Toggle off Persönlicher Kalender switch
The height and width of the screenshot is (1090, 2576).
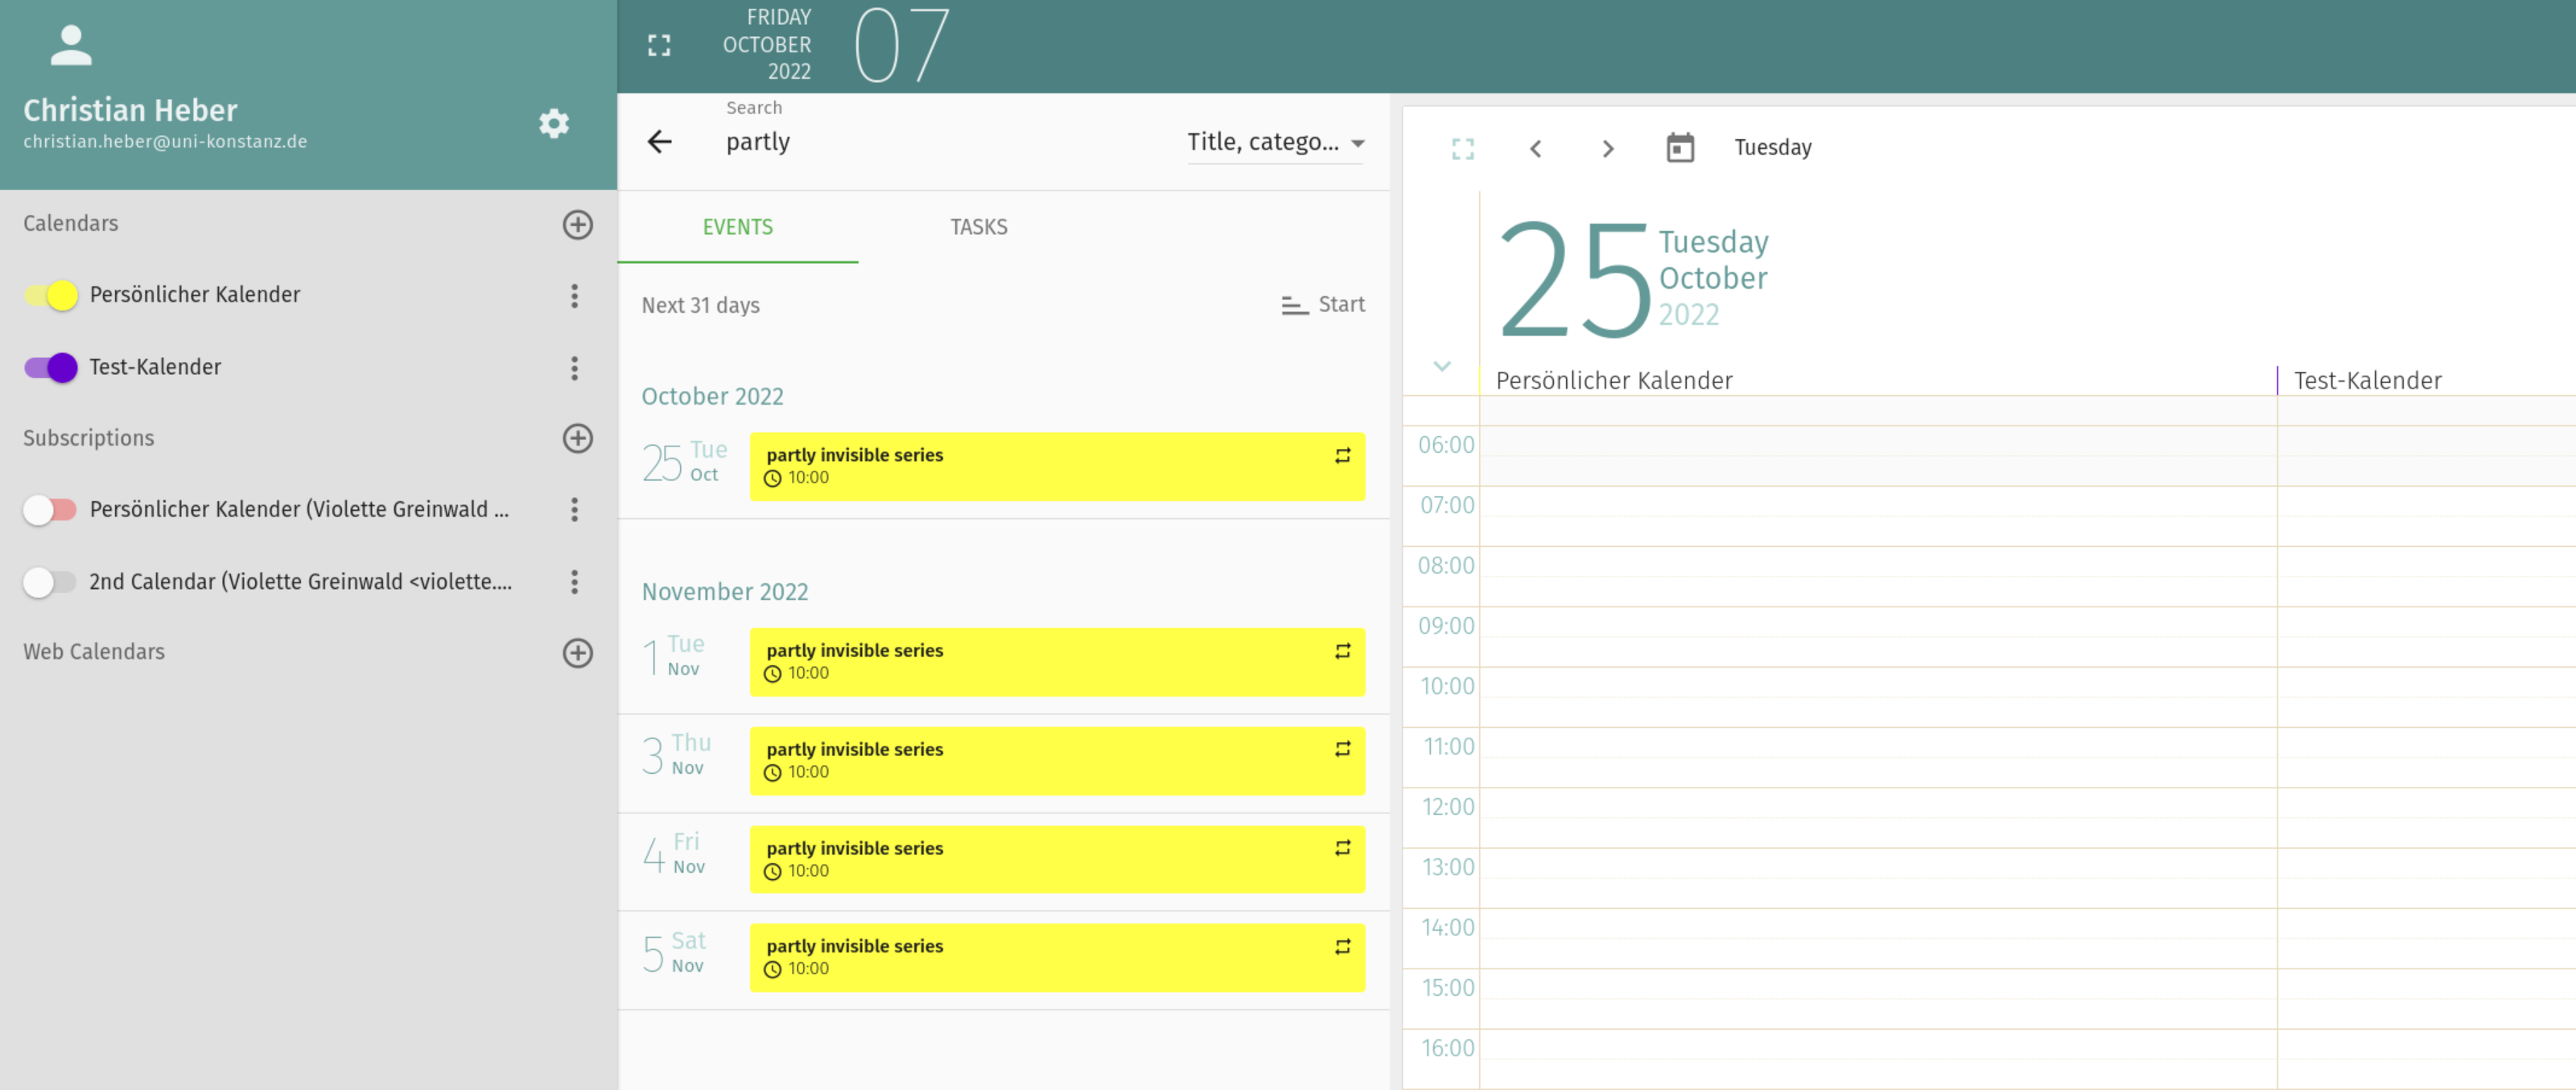(51, 295)
